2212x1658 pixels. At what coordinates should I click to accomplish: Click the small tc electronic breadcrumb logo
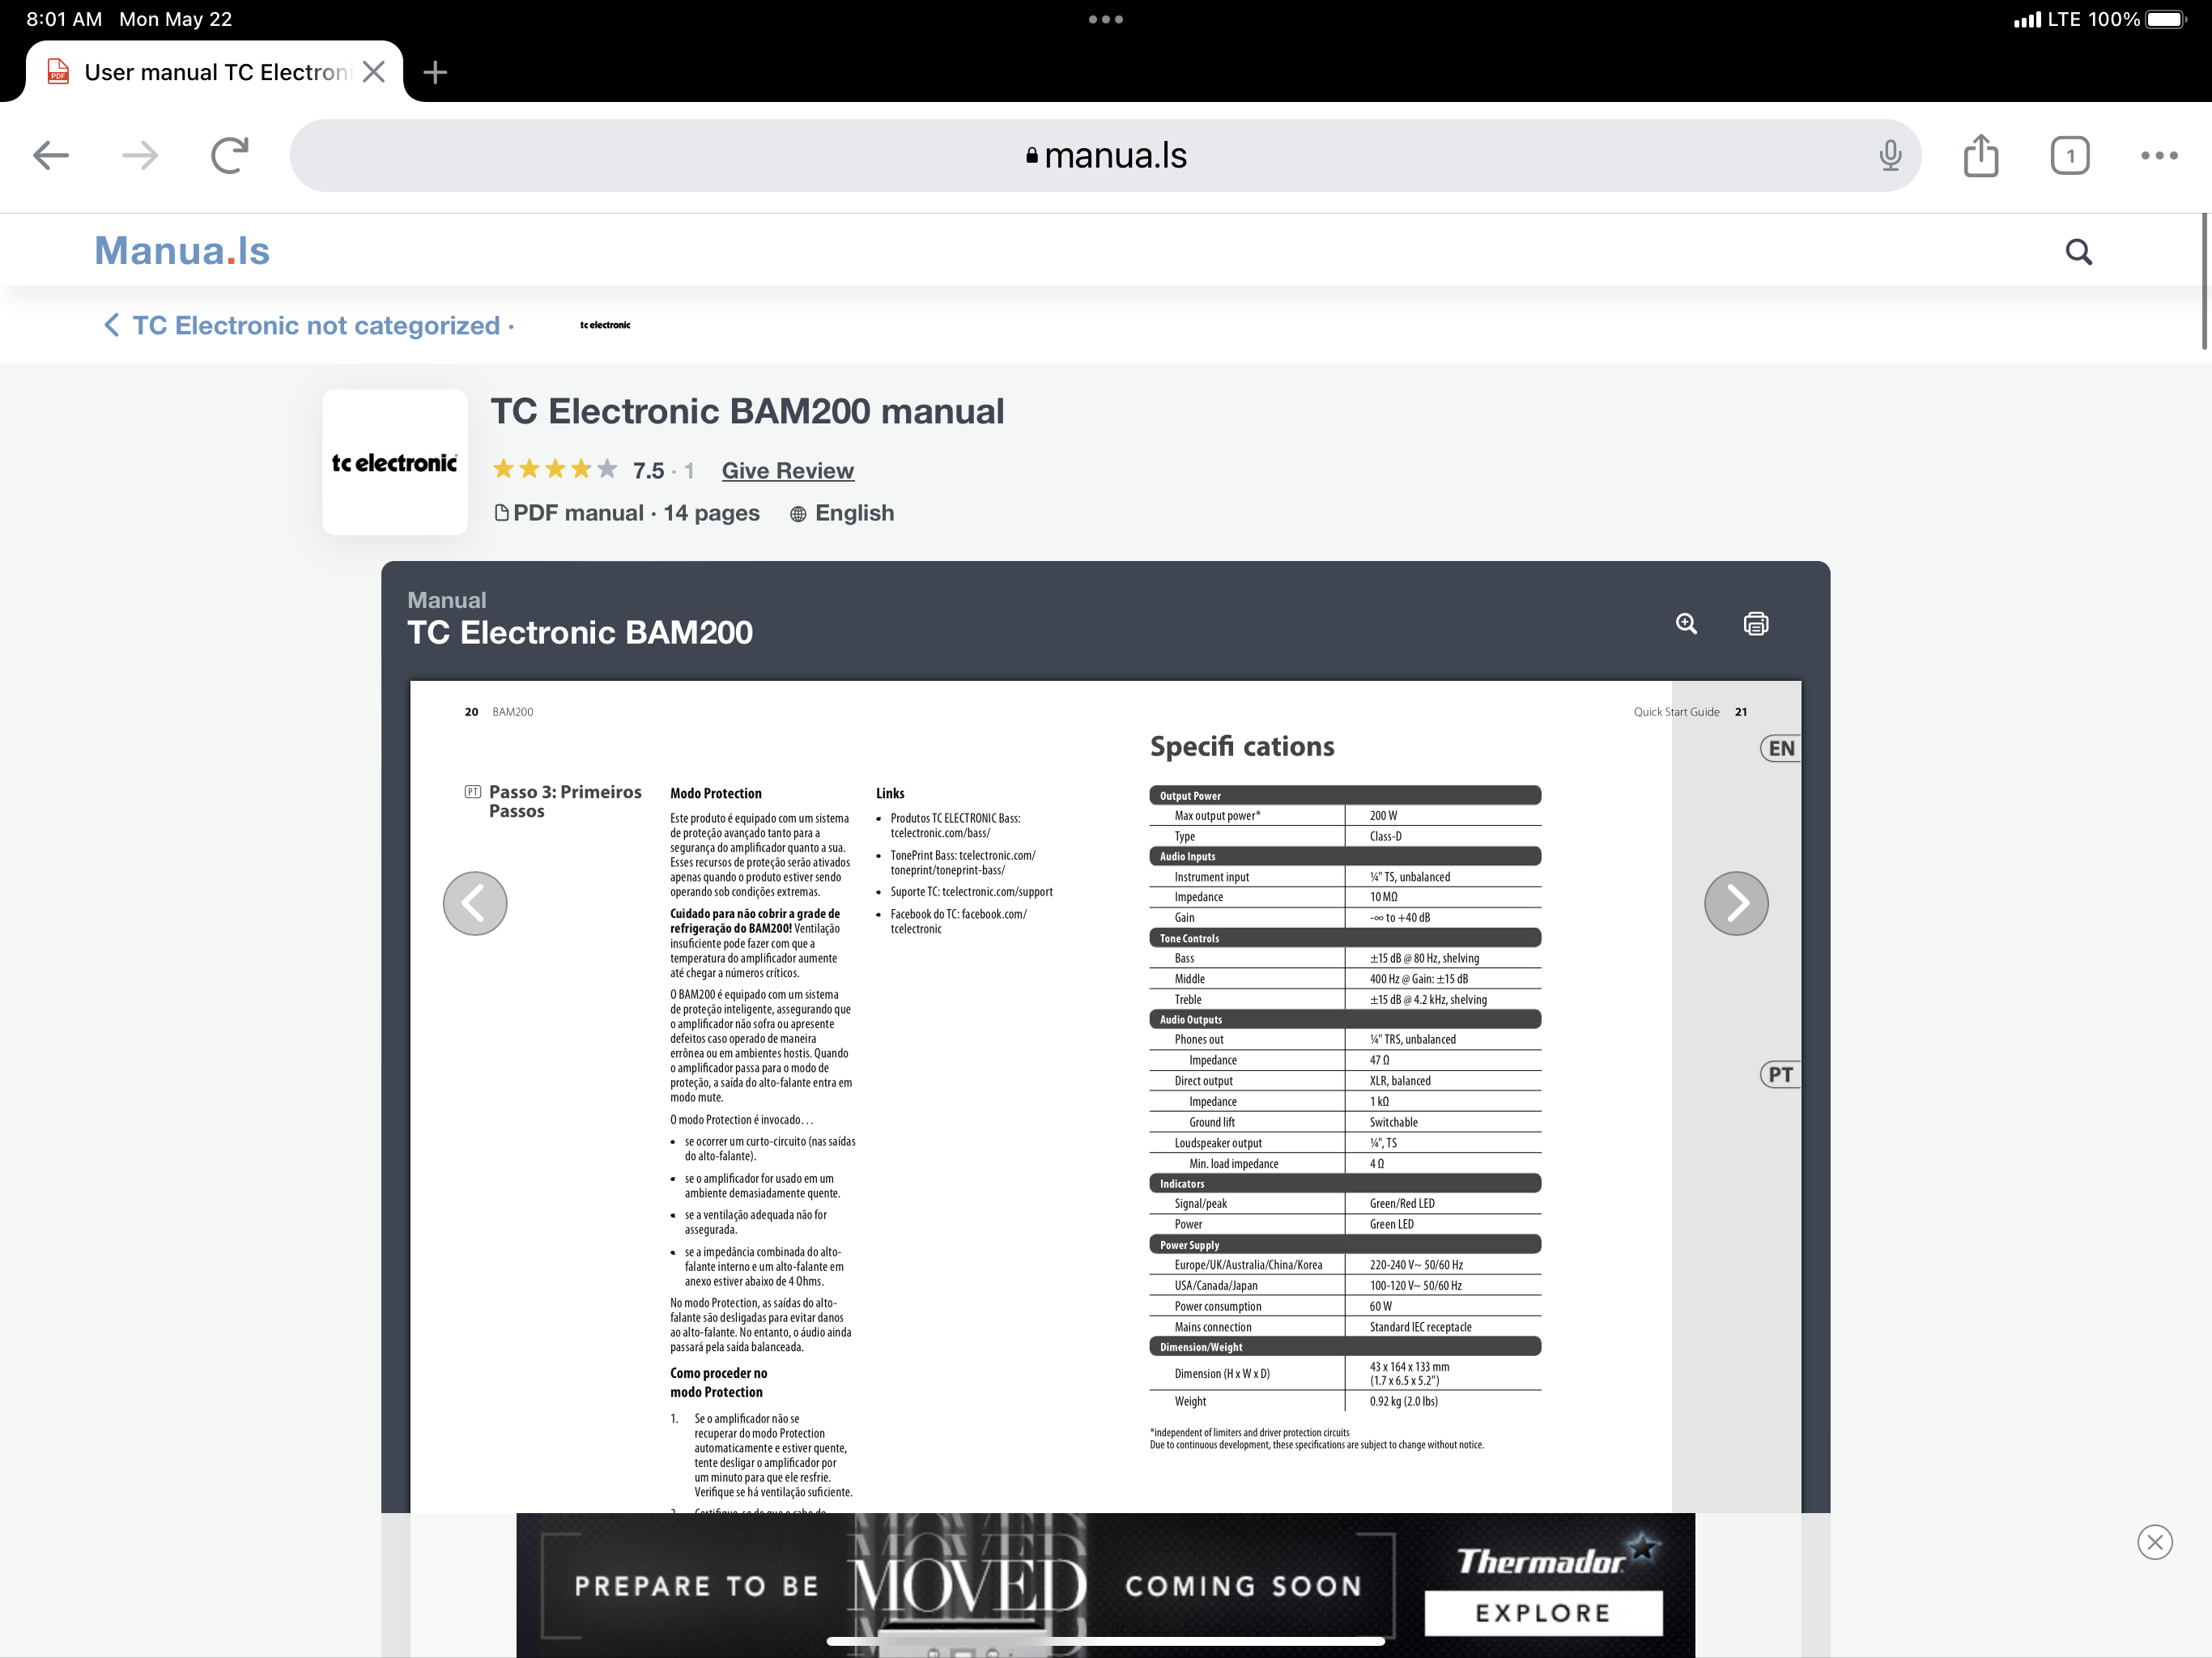605,325
